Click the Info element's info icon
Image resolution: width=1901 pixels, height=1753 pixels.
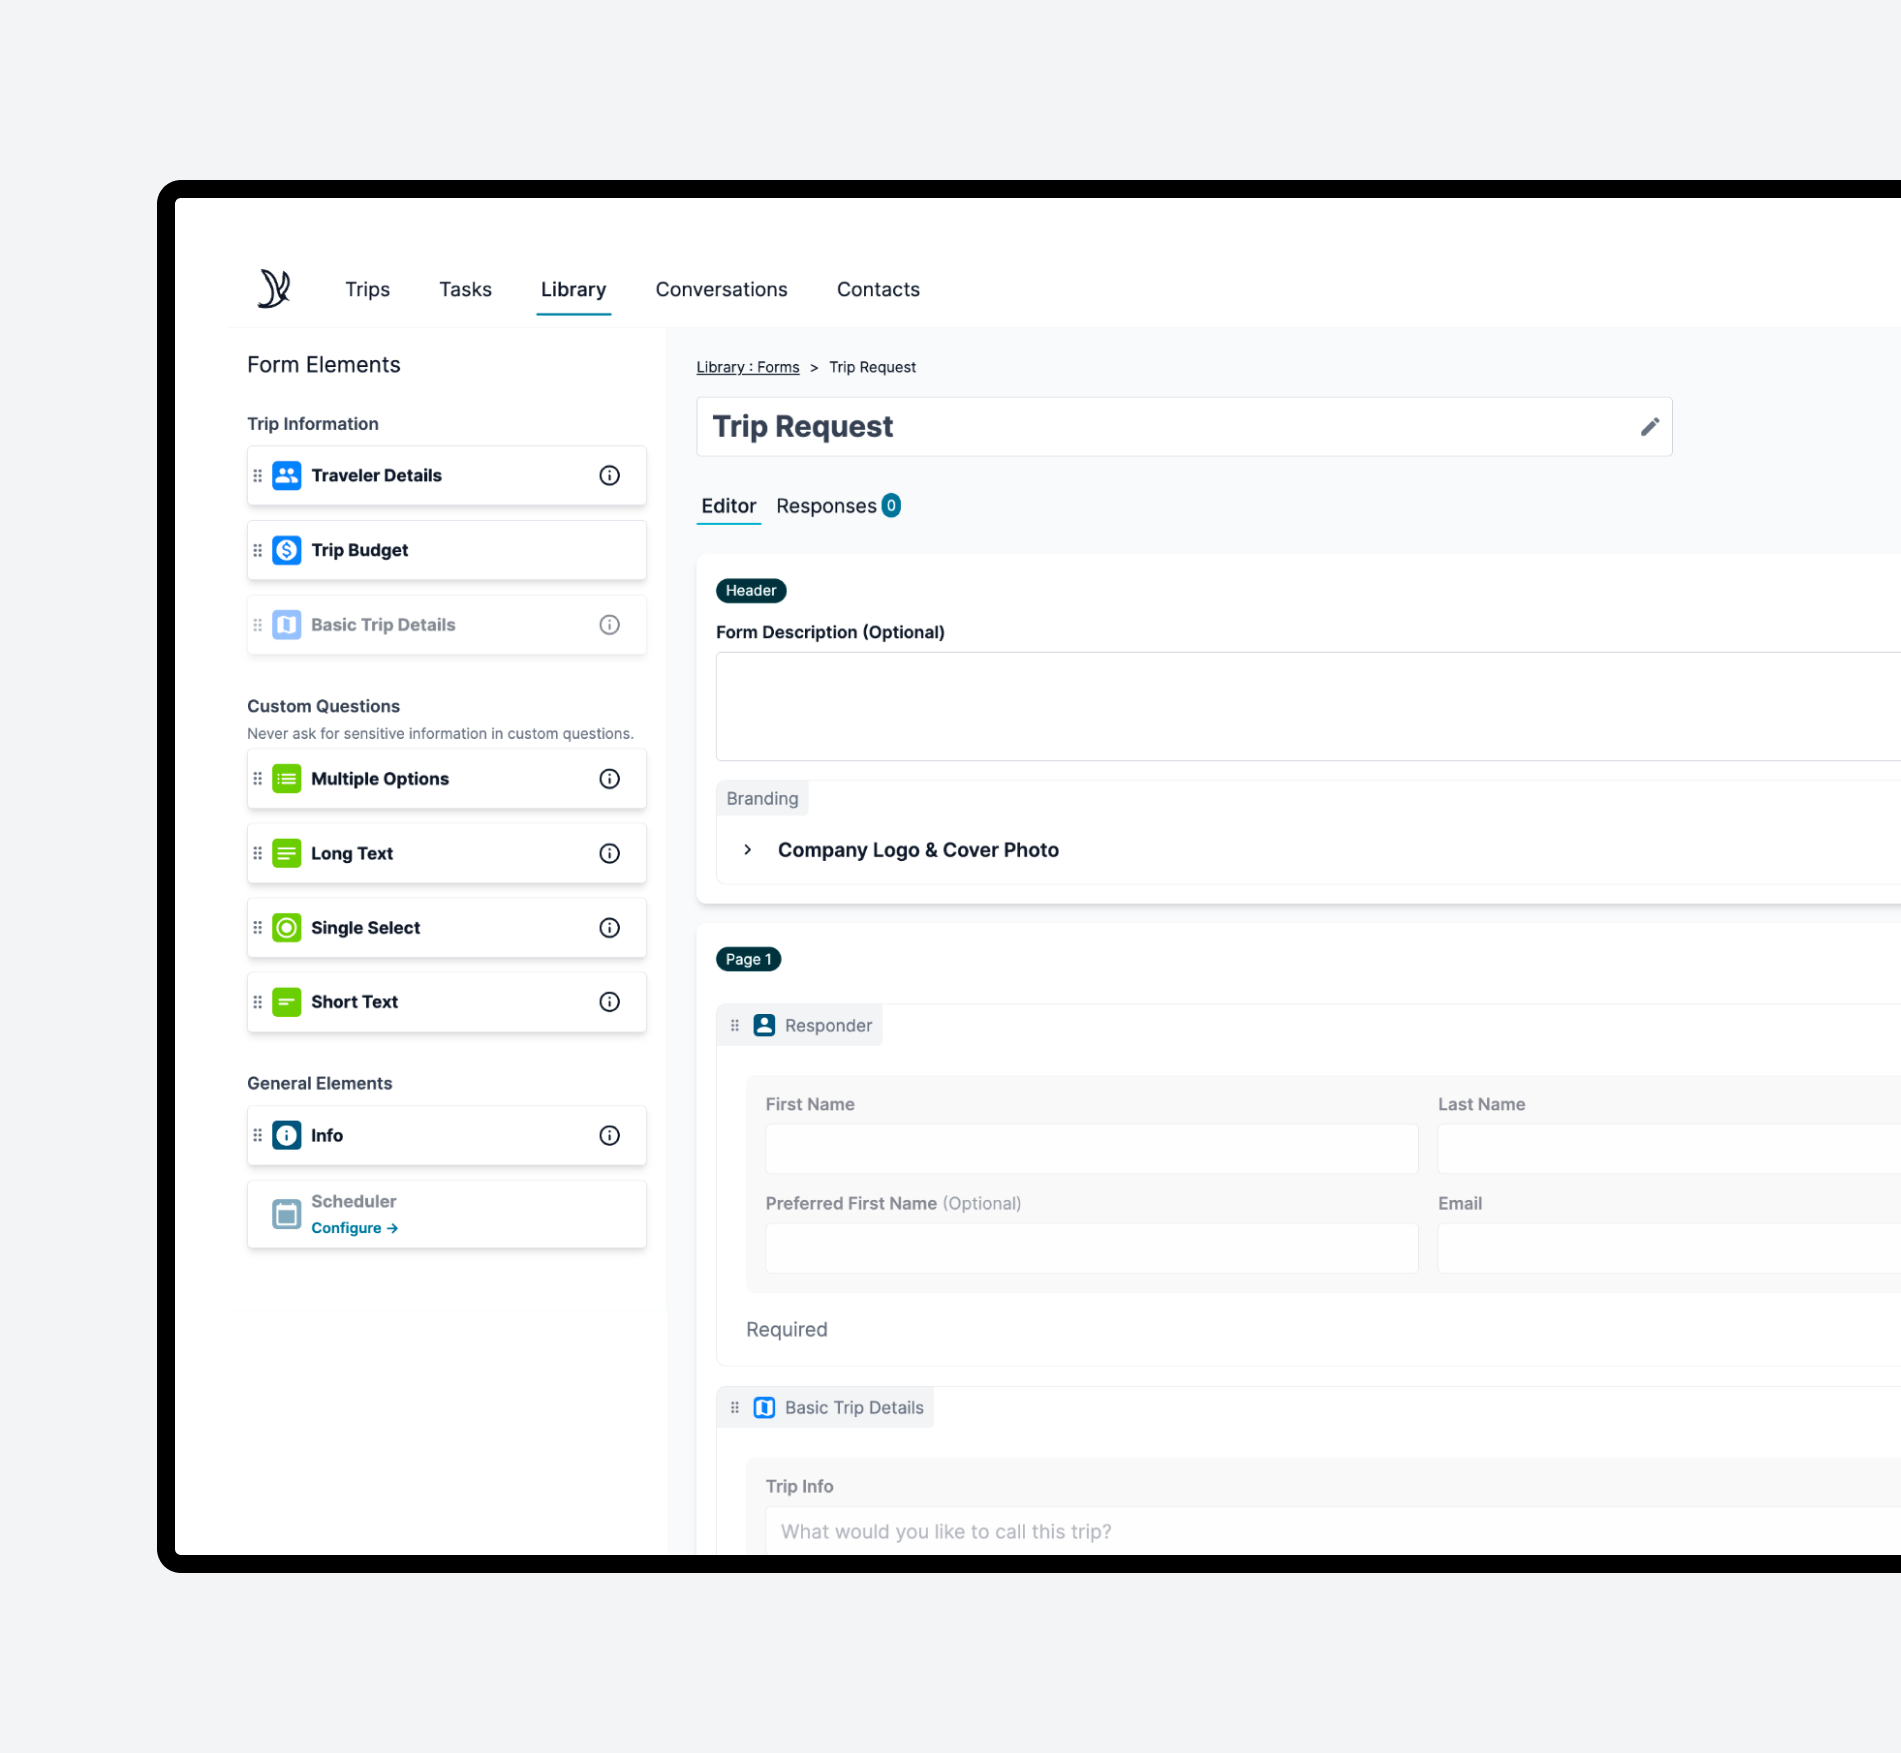tap(609, 1136)
